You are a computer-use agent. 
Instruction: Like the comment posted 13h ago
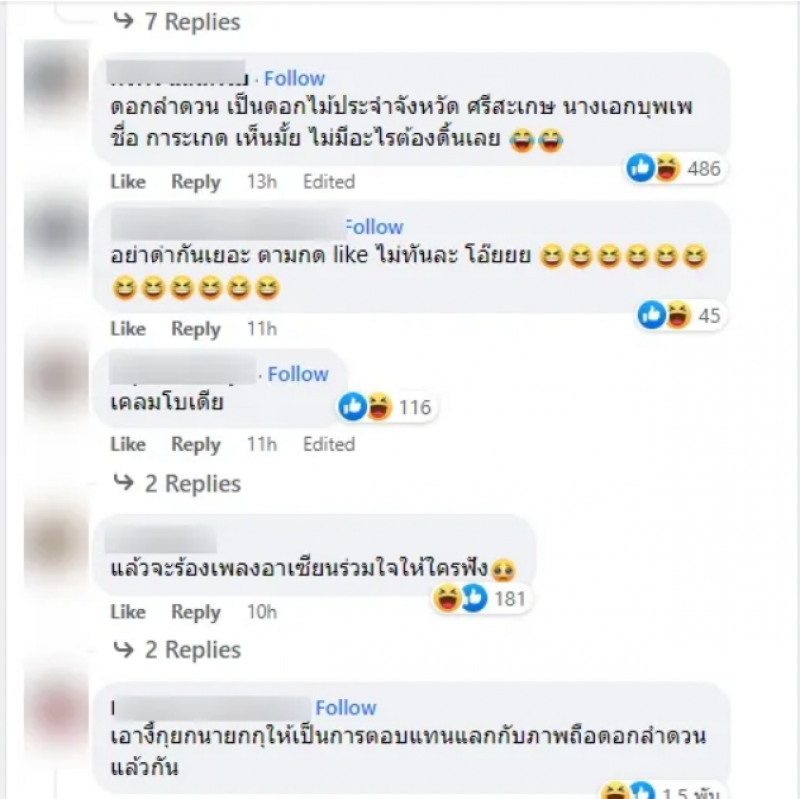click(x=128, y=182)
